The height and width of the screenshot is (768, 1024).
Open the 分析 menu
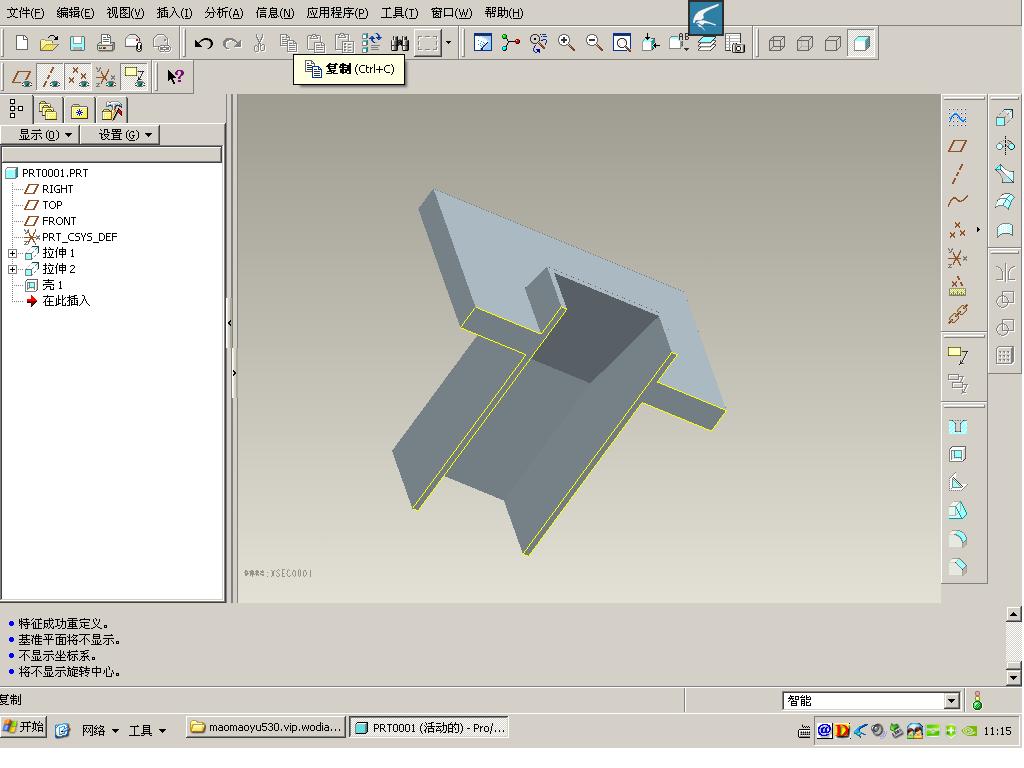224,13
